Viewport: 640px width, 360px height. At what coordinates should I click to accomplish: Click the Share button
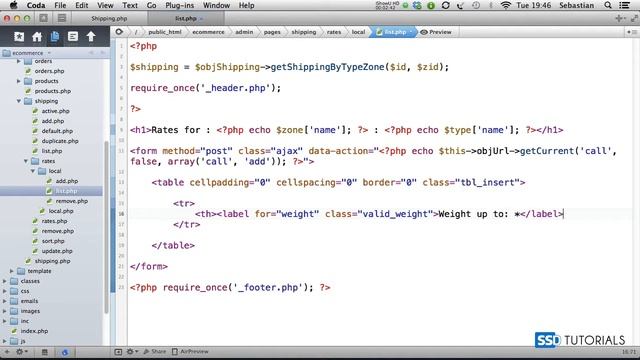[155, 351]
